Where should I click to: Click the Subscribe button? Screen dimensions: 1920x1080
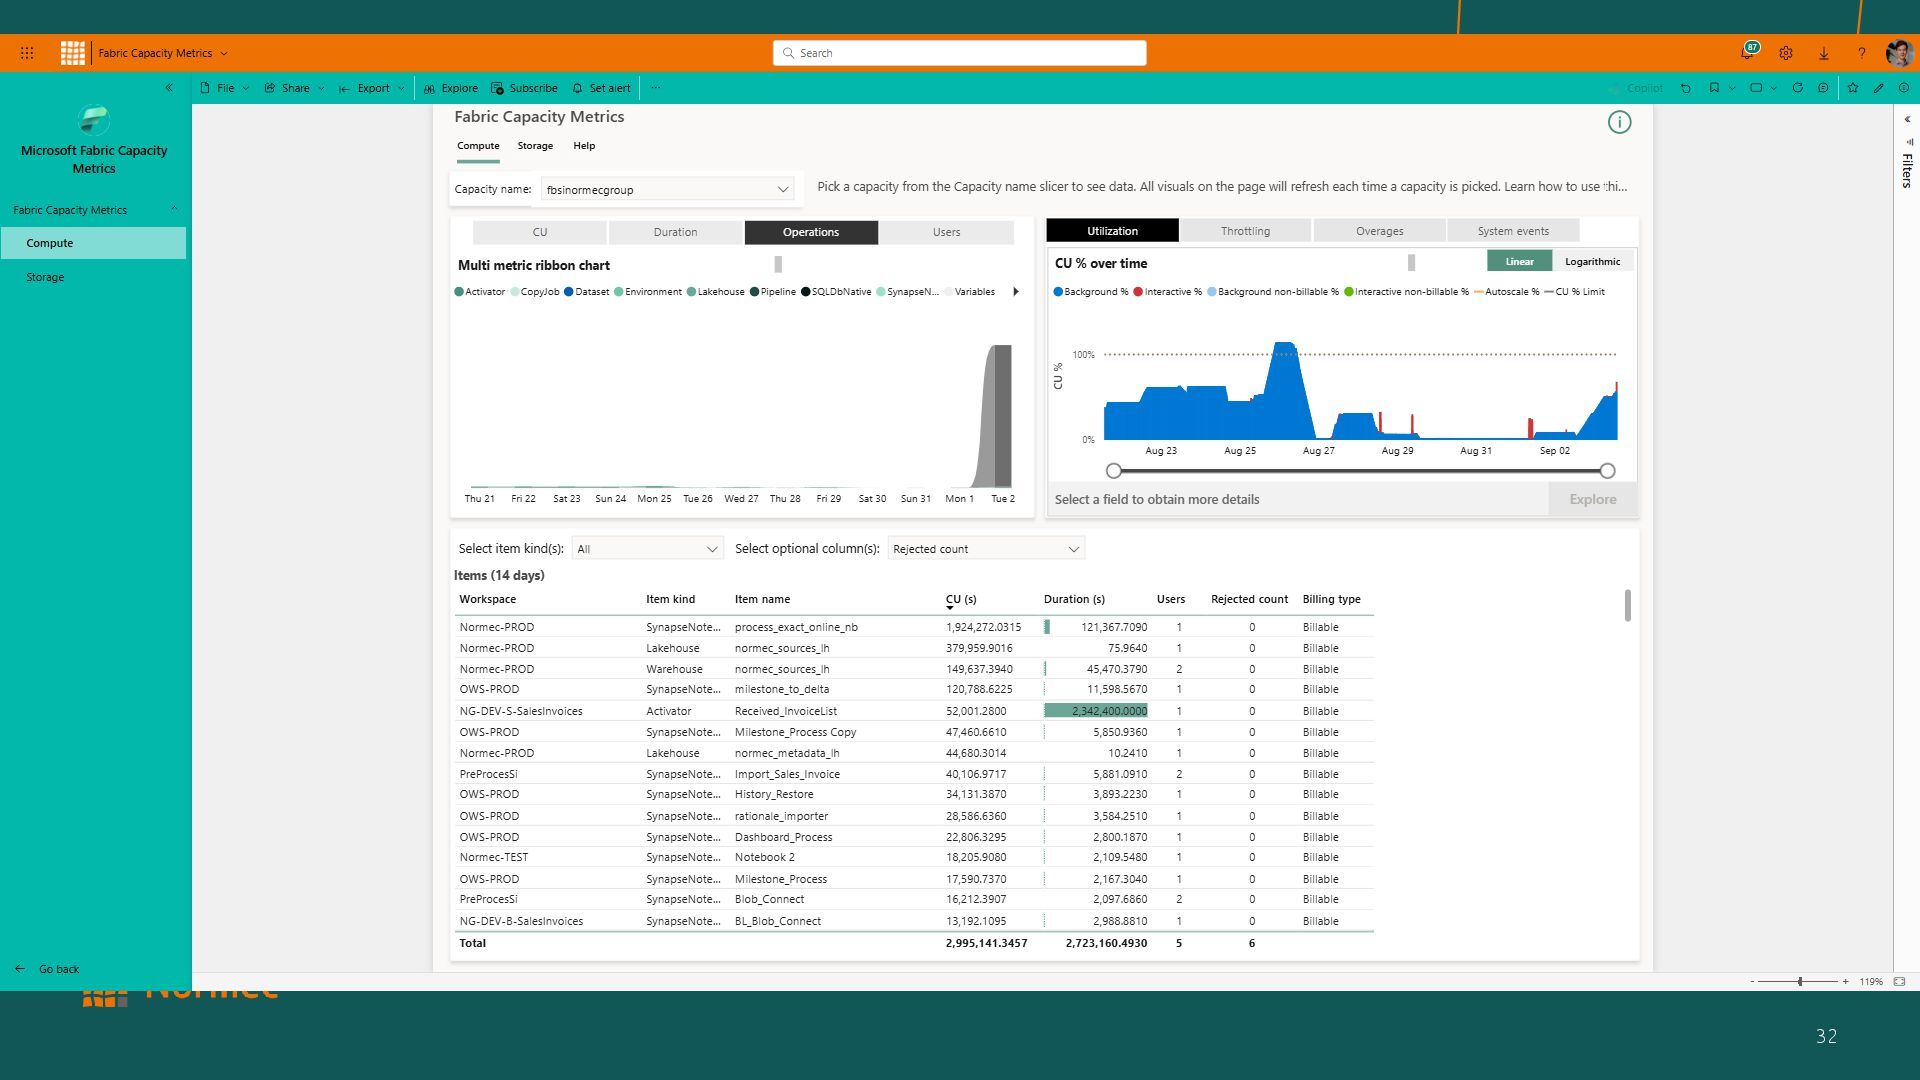[x=524, y=88]
